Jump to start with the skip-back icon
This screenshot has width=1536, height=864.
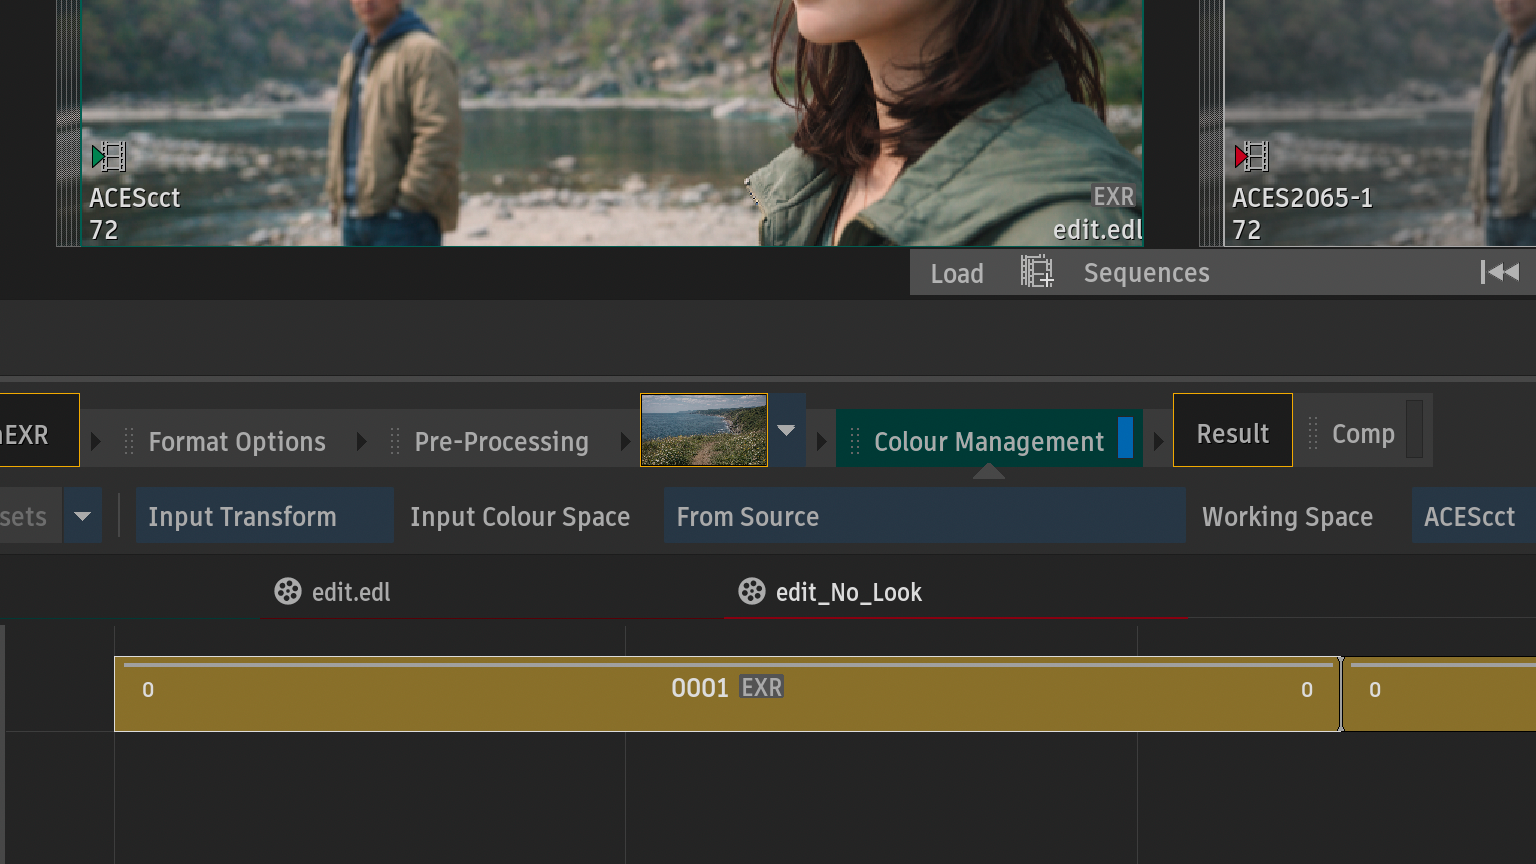point(1499,272)
